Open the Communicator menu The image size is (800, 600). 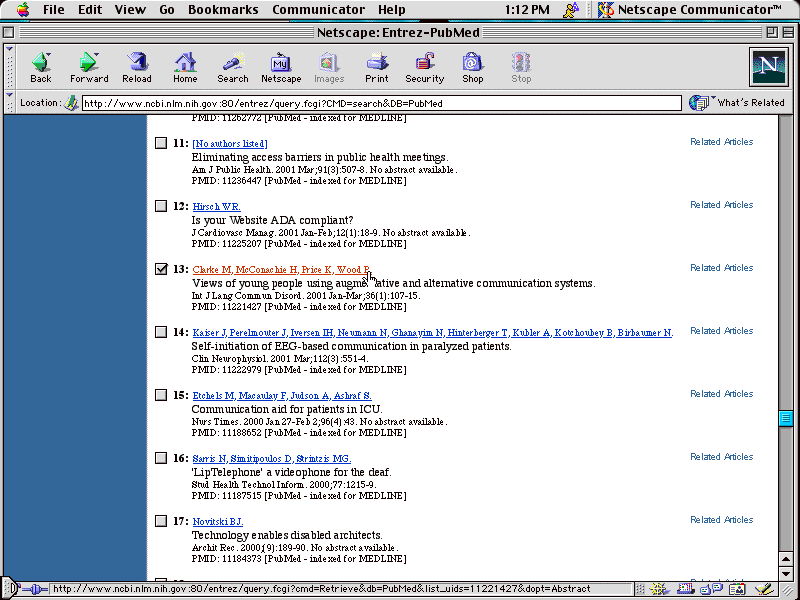318,9
